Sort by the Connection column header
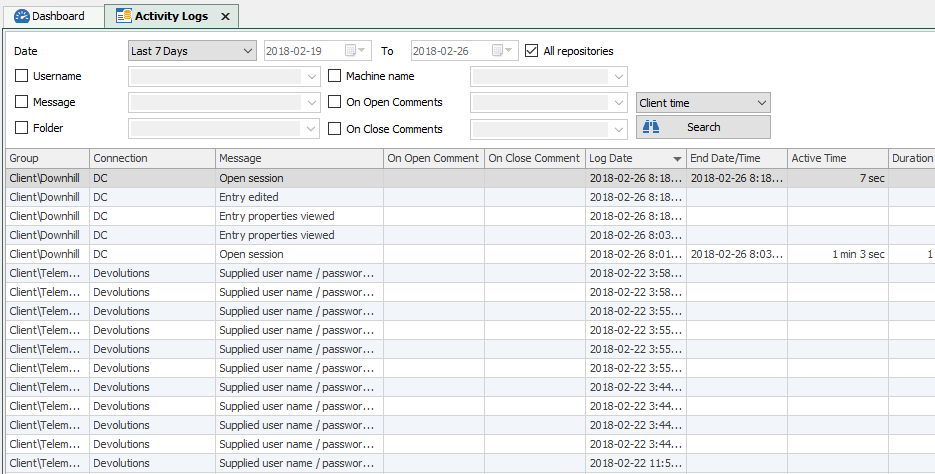 [x=153, y=159]
